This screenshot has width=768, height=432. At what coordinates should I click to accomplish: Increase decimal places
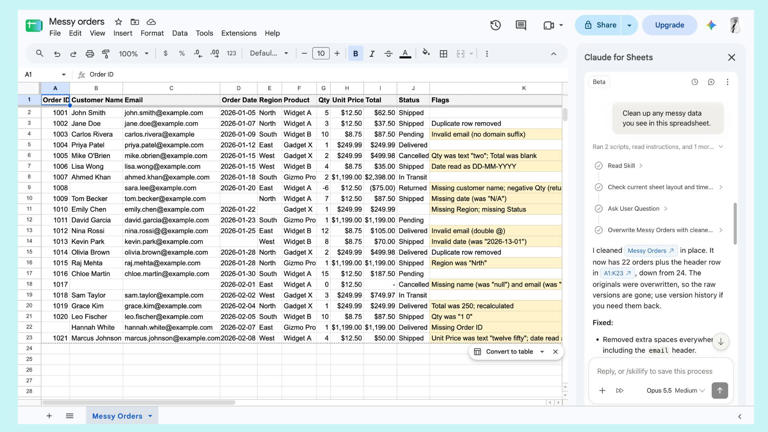click(215, 54)
